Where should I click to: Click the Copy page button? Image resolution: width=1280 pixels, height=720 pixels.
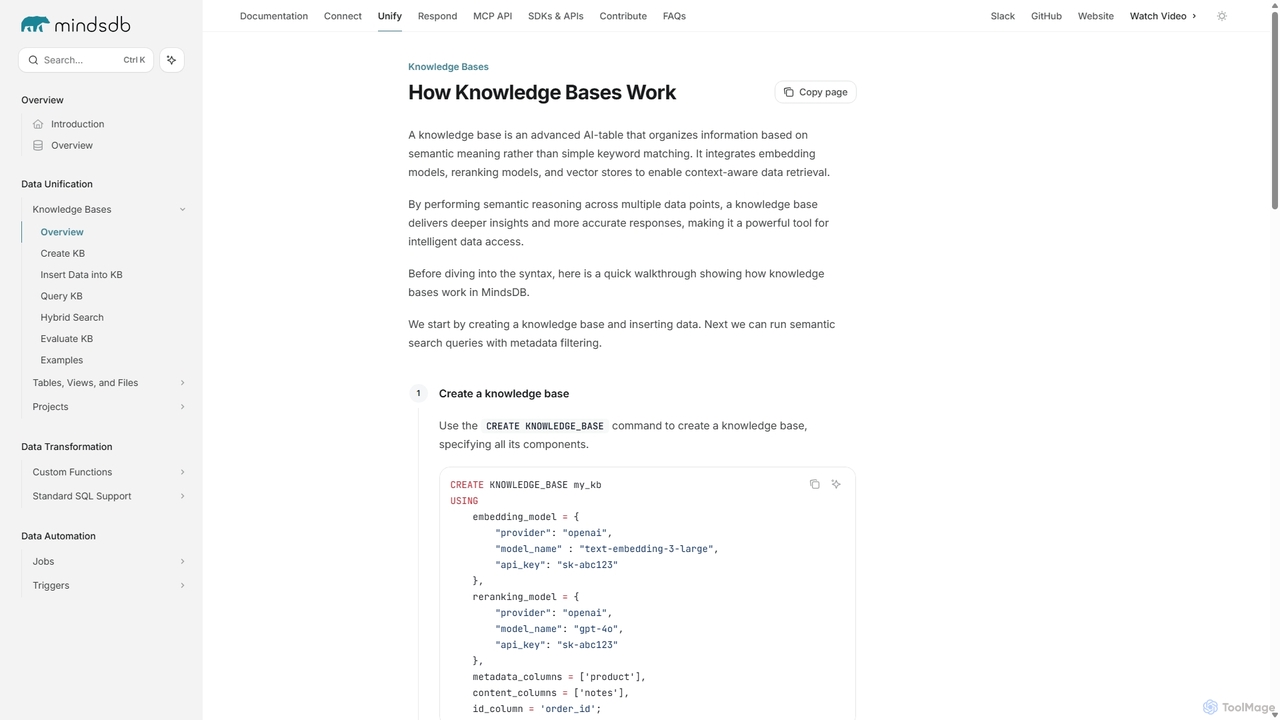[x=815, y=92]
